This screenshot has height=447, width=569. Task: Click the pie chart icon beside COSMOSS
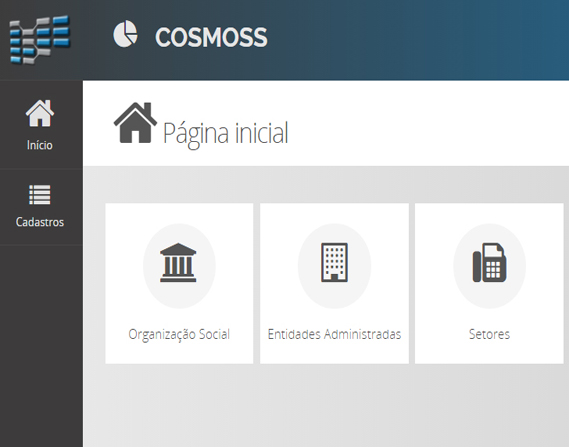coord(125,34)
